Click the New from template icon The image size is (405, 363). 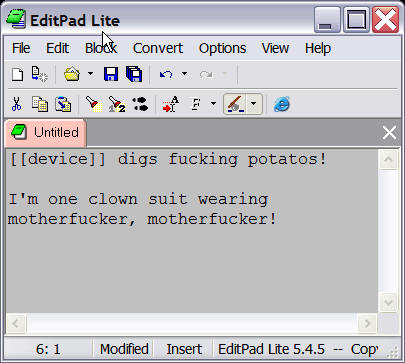(x=39, y=74)
